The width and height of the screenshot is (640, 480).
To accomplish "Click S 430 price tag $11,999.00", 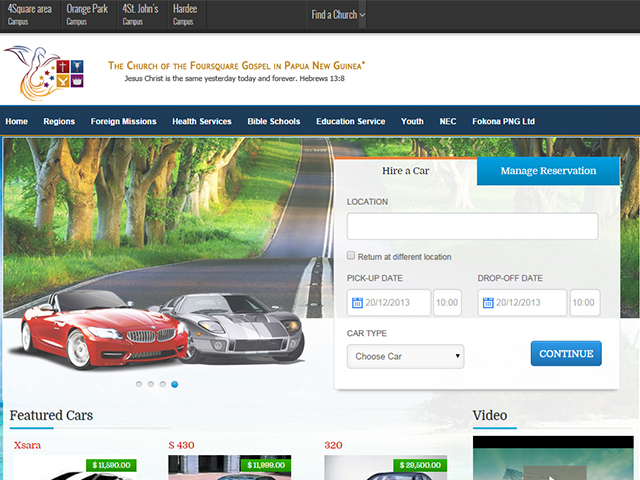I will 266,465.
